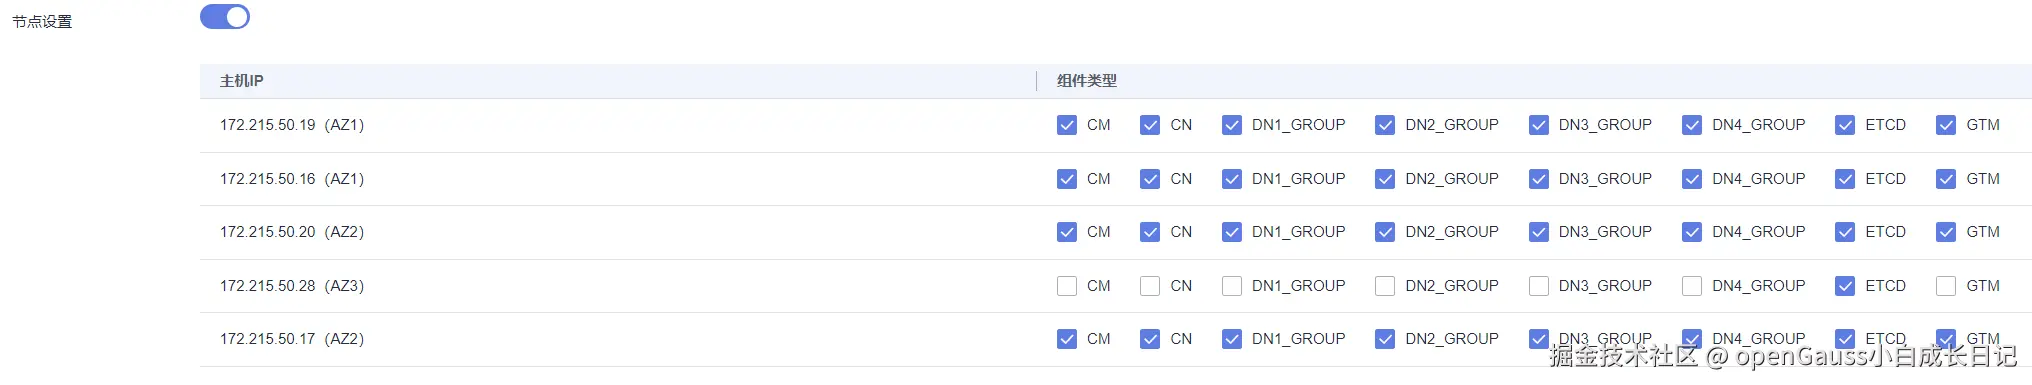Check CN for host 172.215.50.28
Viewport: 2032px width, 385px height.
tap(1150, 286)
